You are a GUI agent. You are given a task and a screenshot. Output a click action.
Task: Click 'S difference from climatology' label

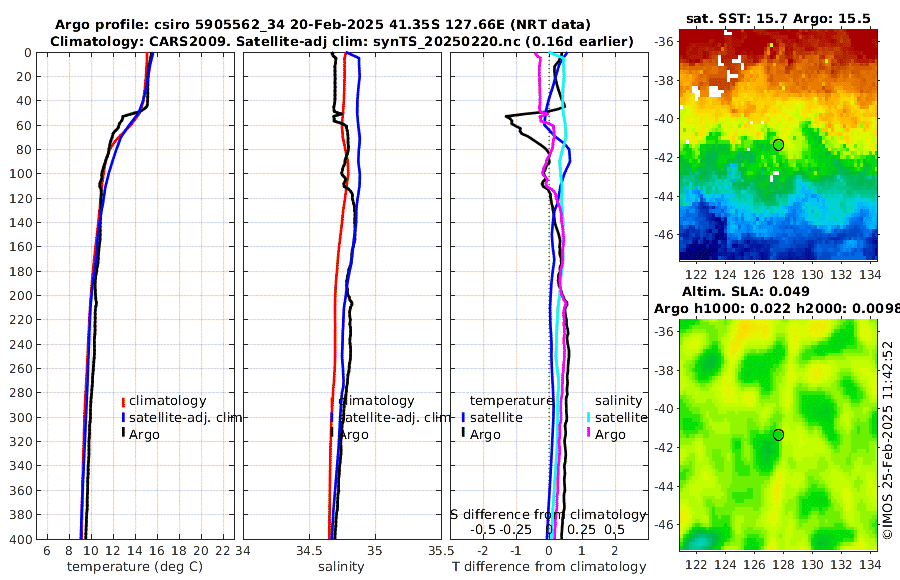click(x=548, y=515)
